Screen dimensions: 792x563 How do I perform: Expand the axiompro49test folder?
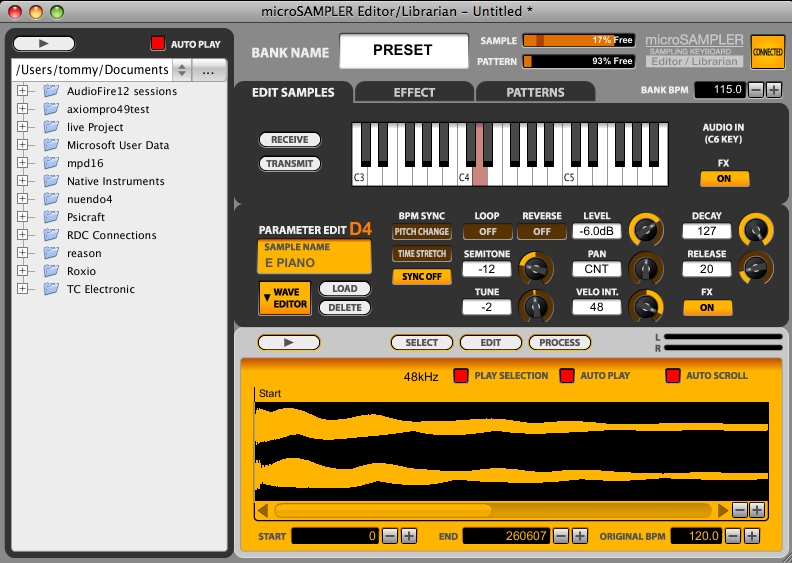pos(22,109)
